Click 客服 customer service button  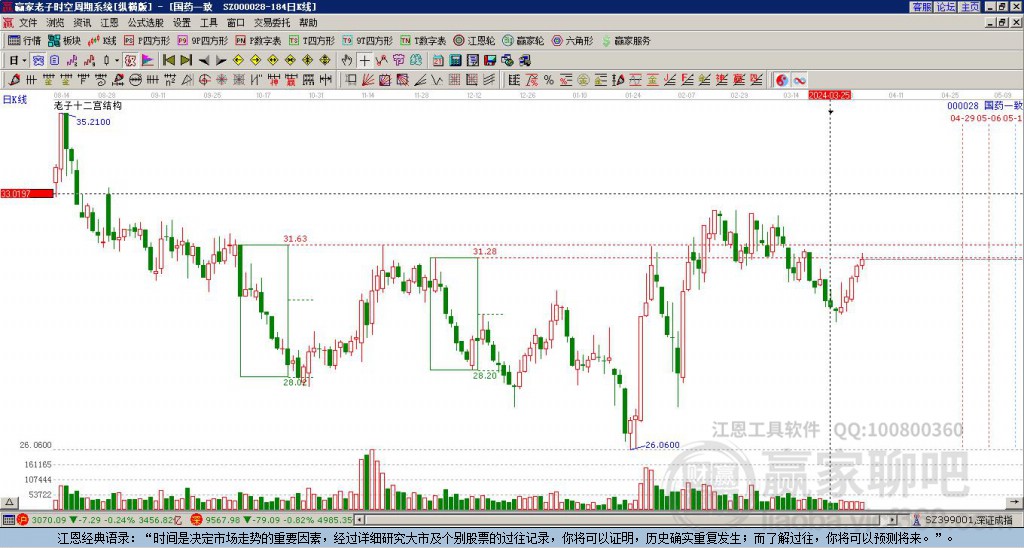922,7
